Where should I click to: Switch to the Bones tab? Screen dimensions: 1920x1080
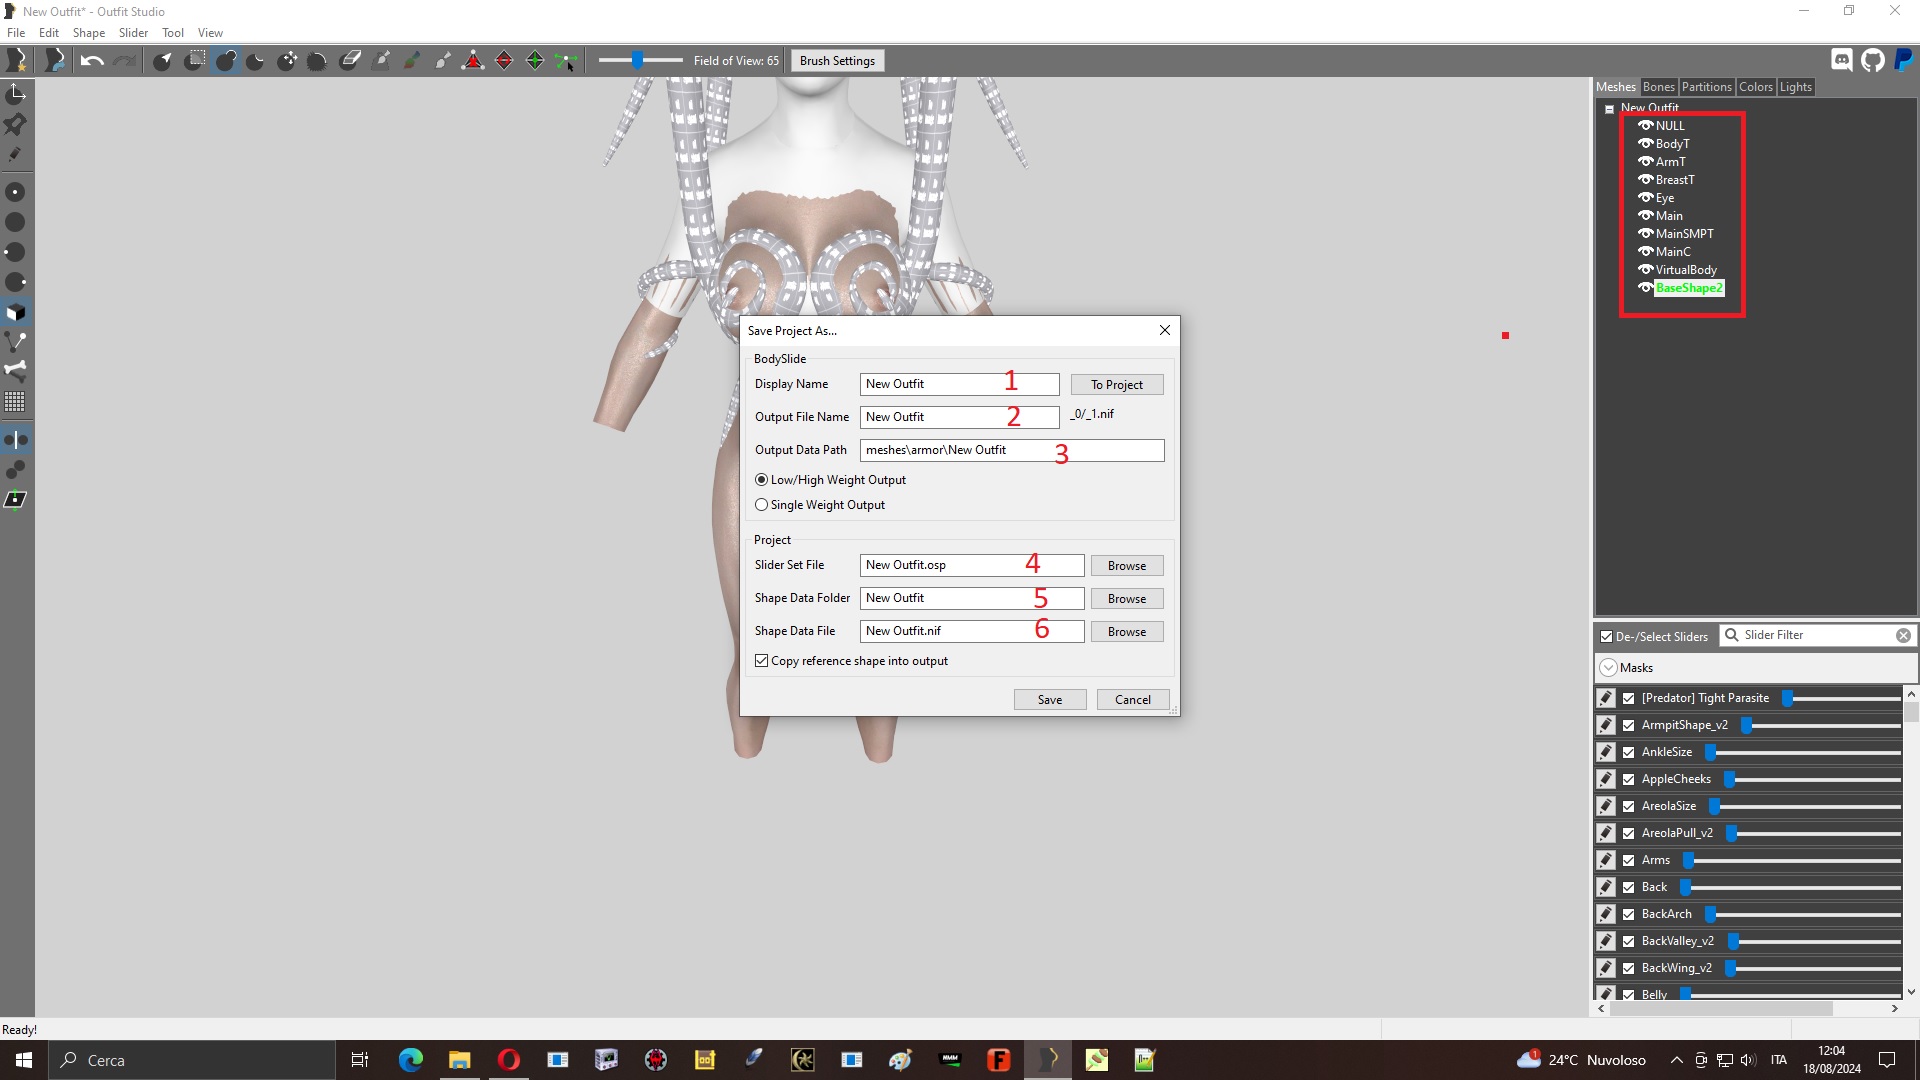point(1658,87)
